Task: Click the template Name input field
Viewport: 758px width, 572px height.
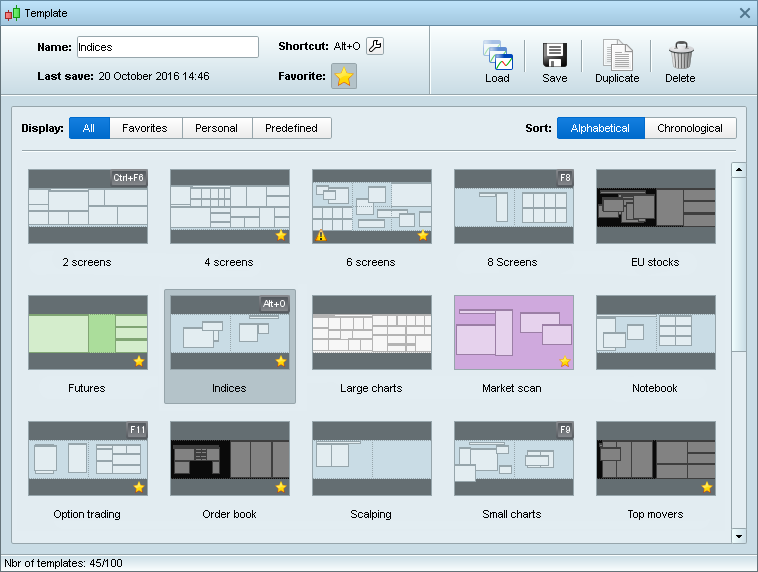Action: tap(167, 47)
